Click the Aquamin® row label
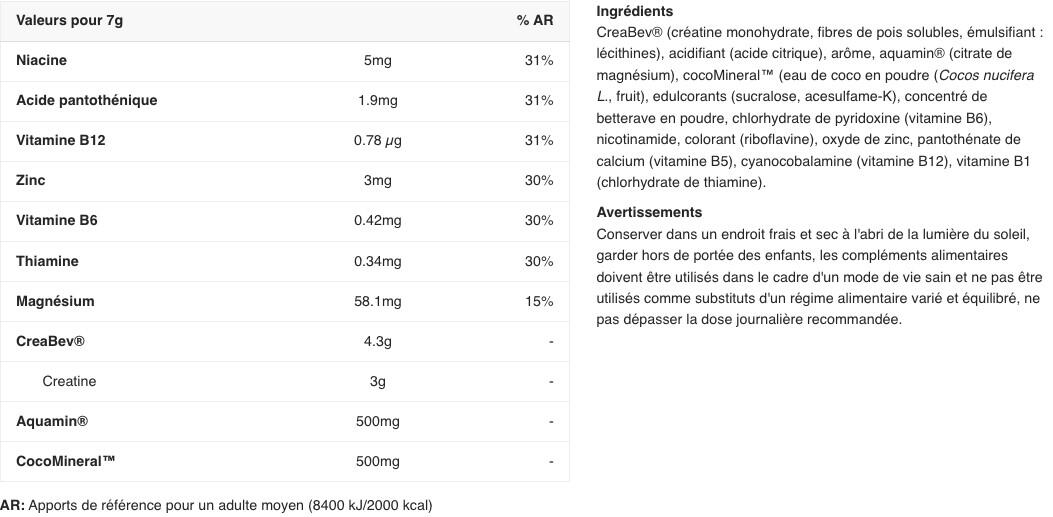Image resolution: width=1053 pixels, height=517 pixels. pyautogui.click(x=52, y=421)
